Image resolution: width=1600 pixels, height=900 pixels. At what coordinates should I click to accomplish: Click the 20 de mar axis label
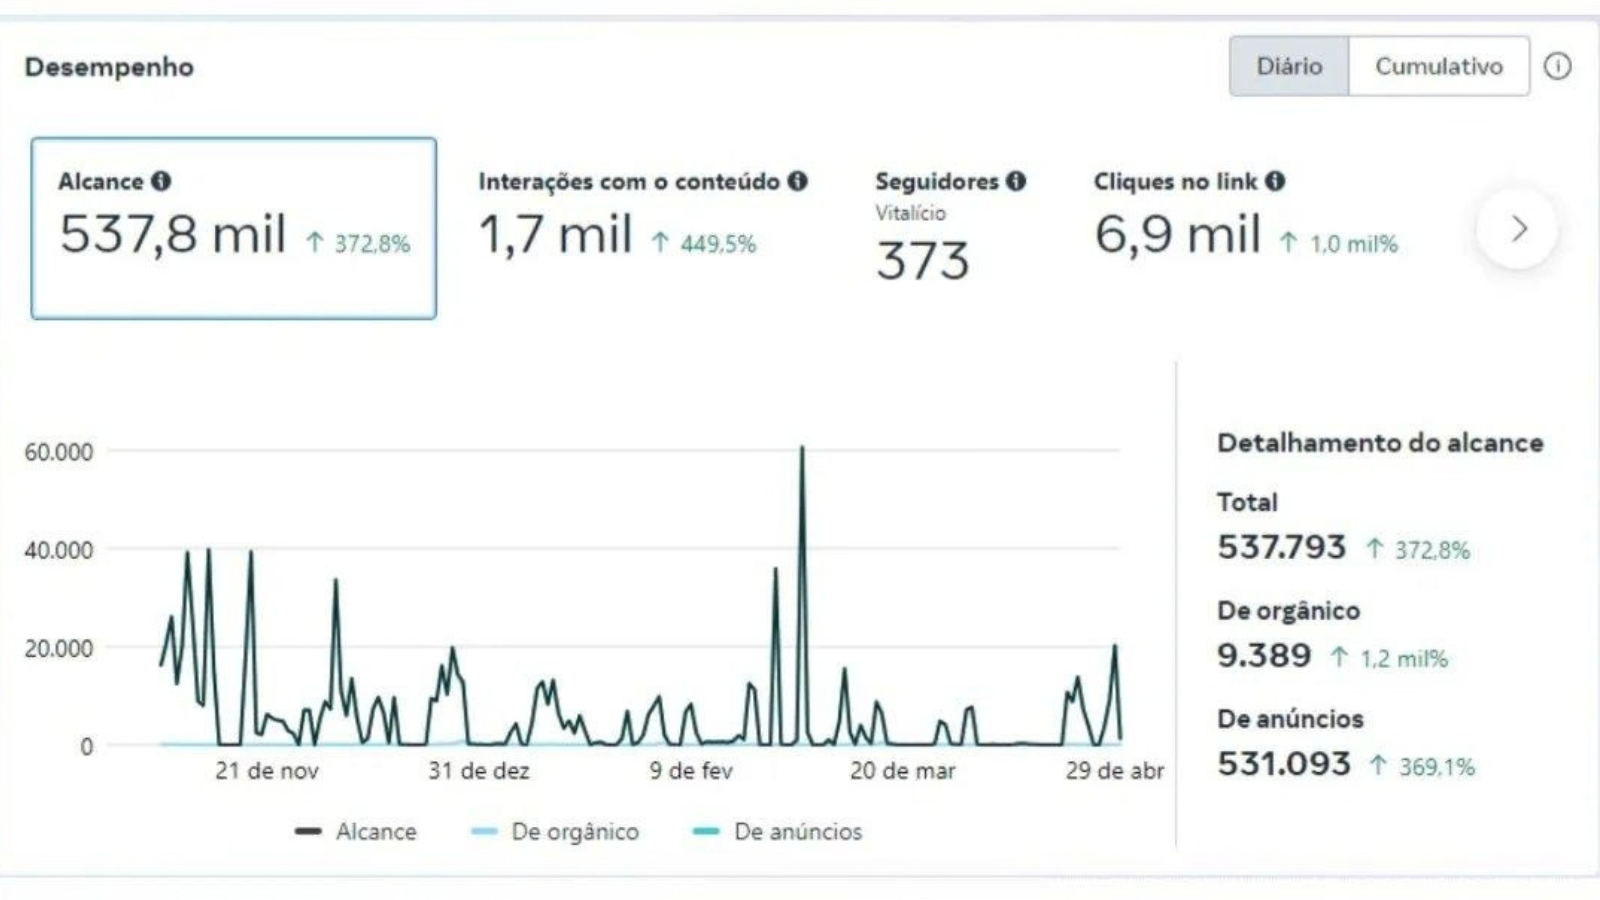pyautogui.click(x=903, y=771)
